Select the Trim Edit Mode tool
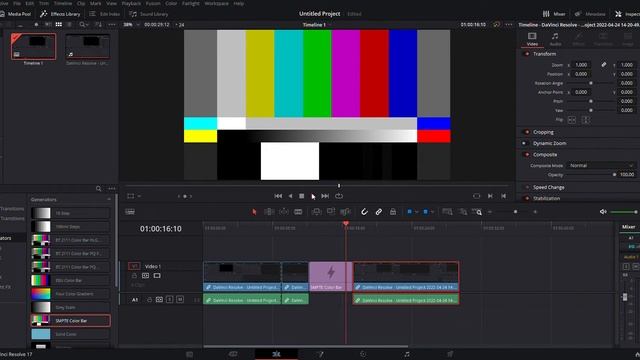The width and height of the screenshot is (640, 360). coord(269,212)
